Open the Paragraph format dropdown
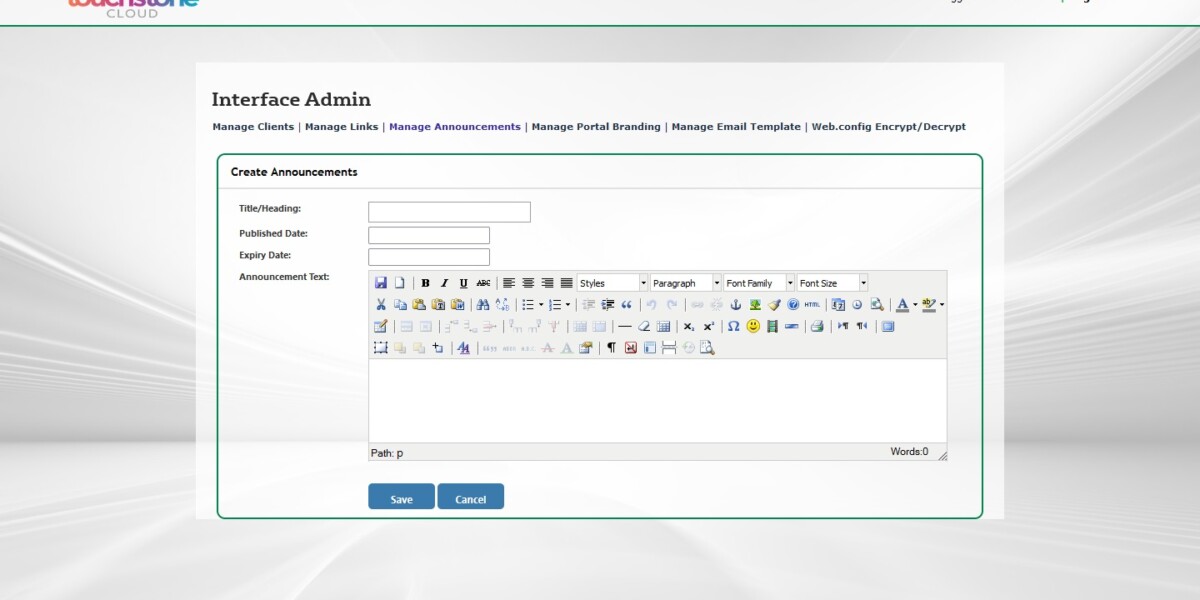This screenshot has height=600, width=1200. coord(684,282)
